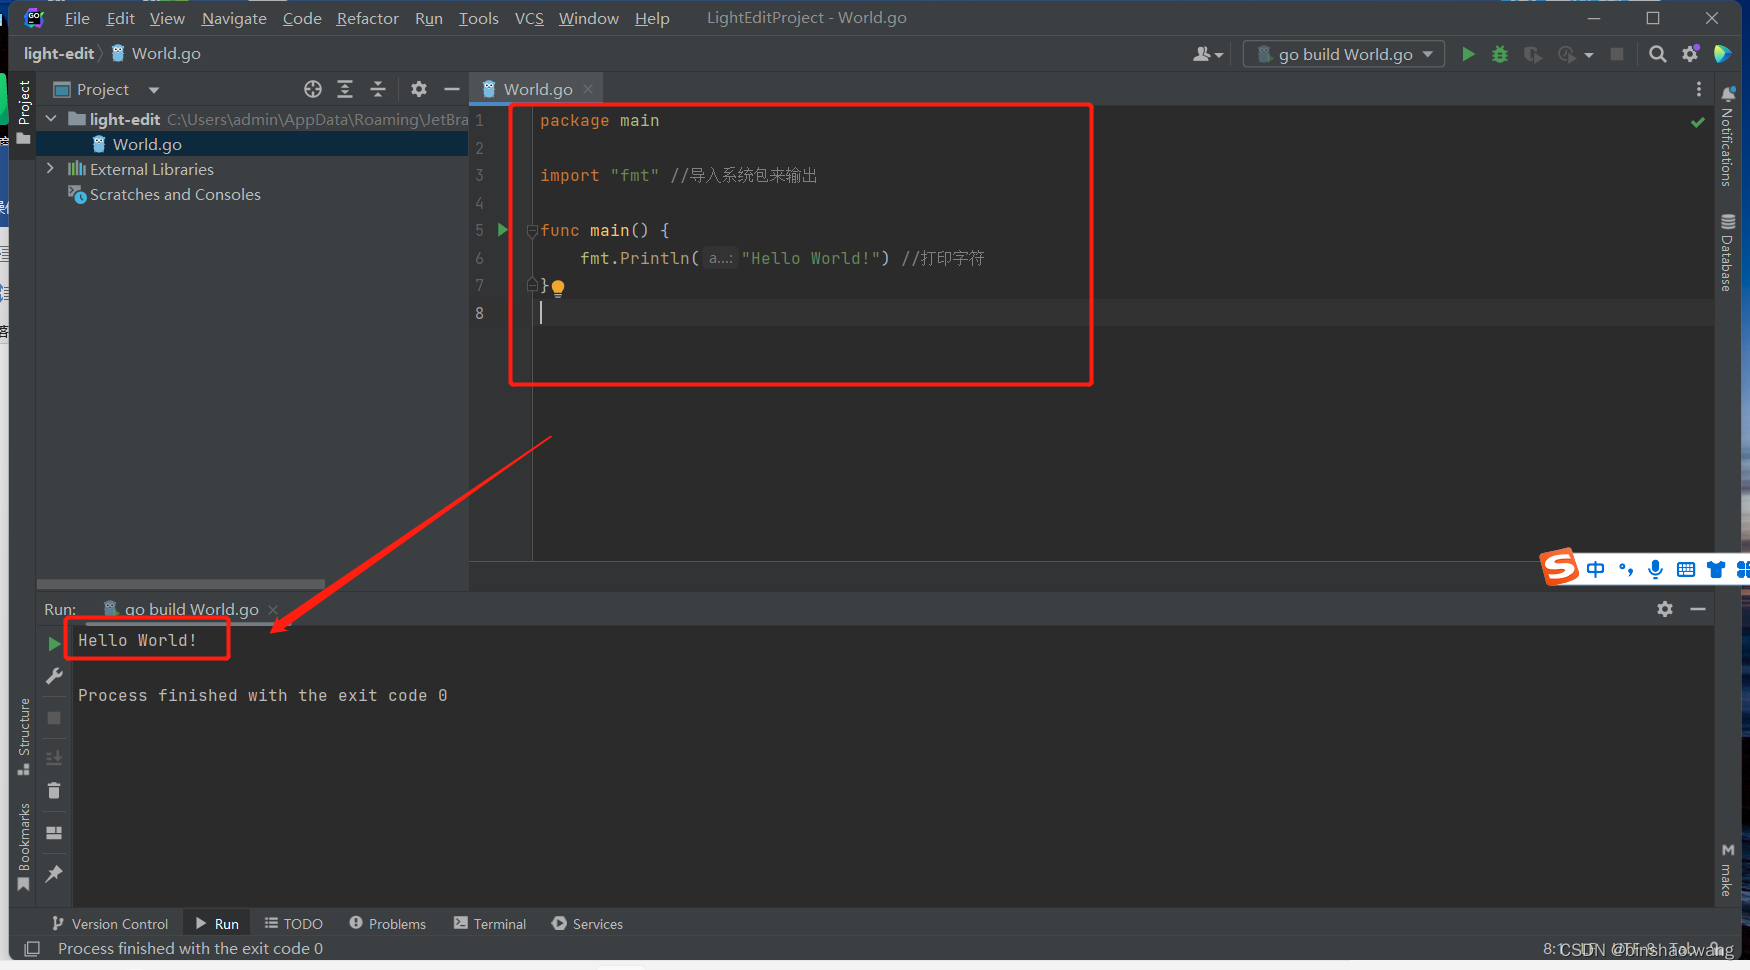Run the go build World.go configuration
This screenshot has height=970, width=1750.
pos(1468,54)
